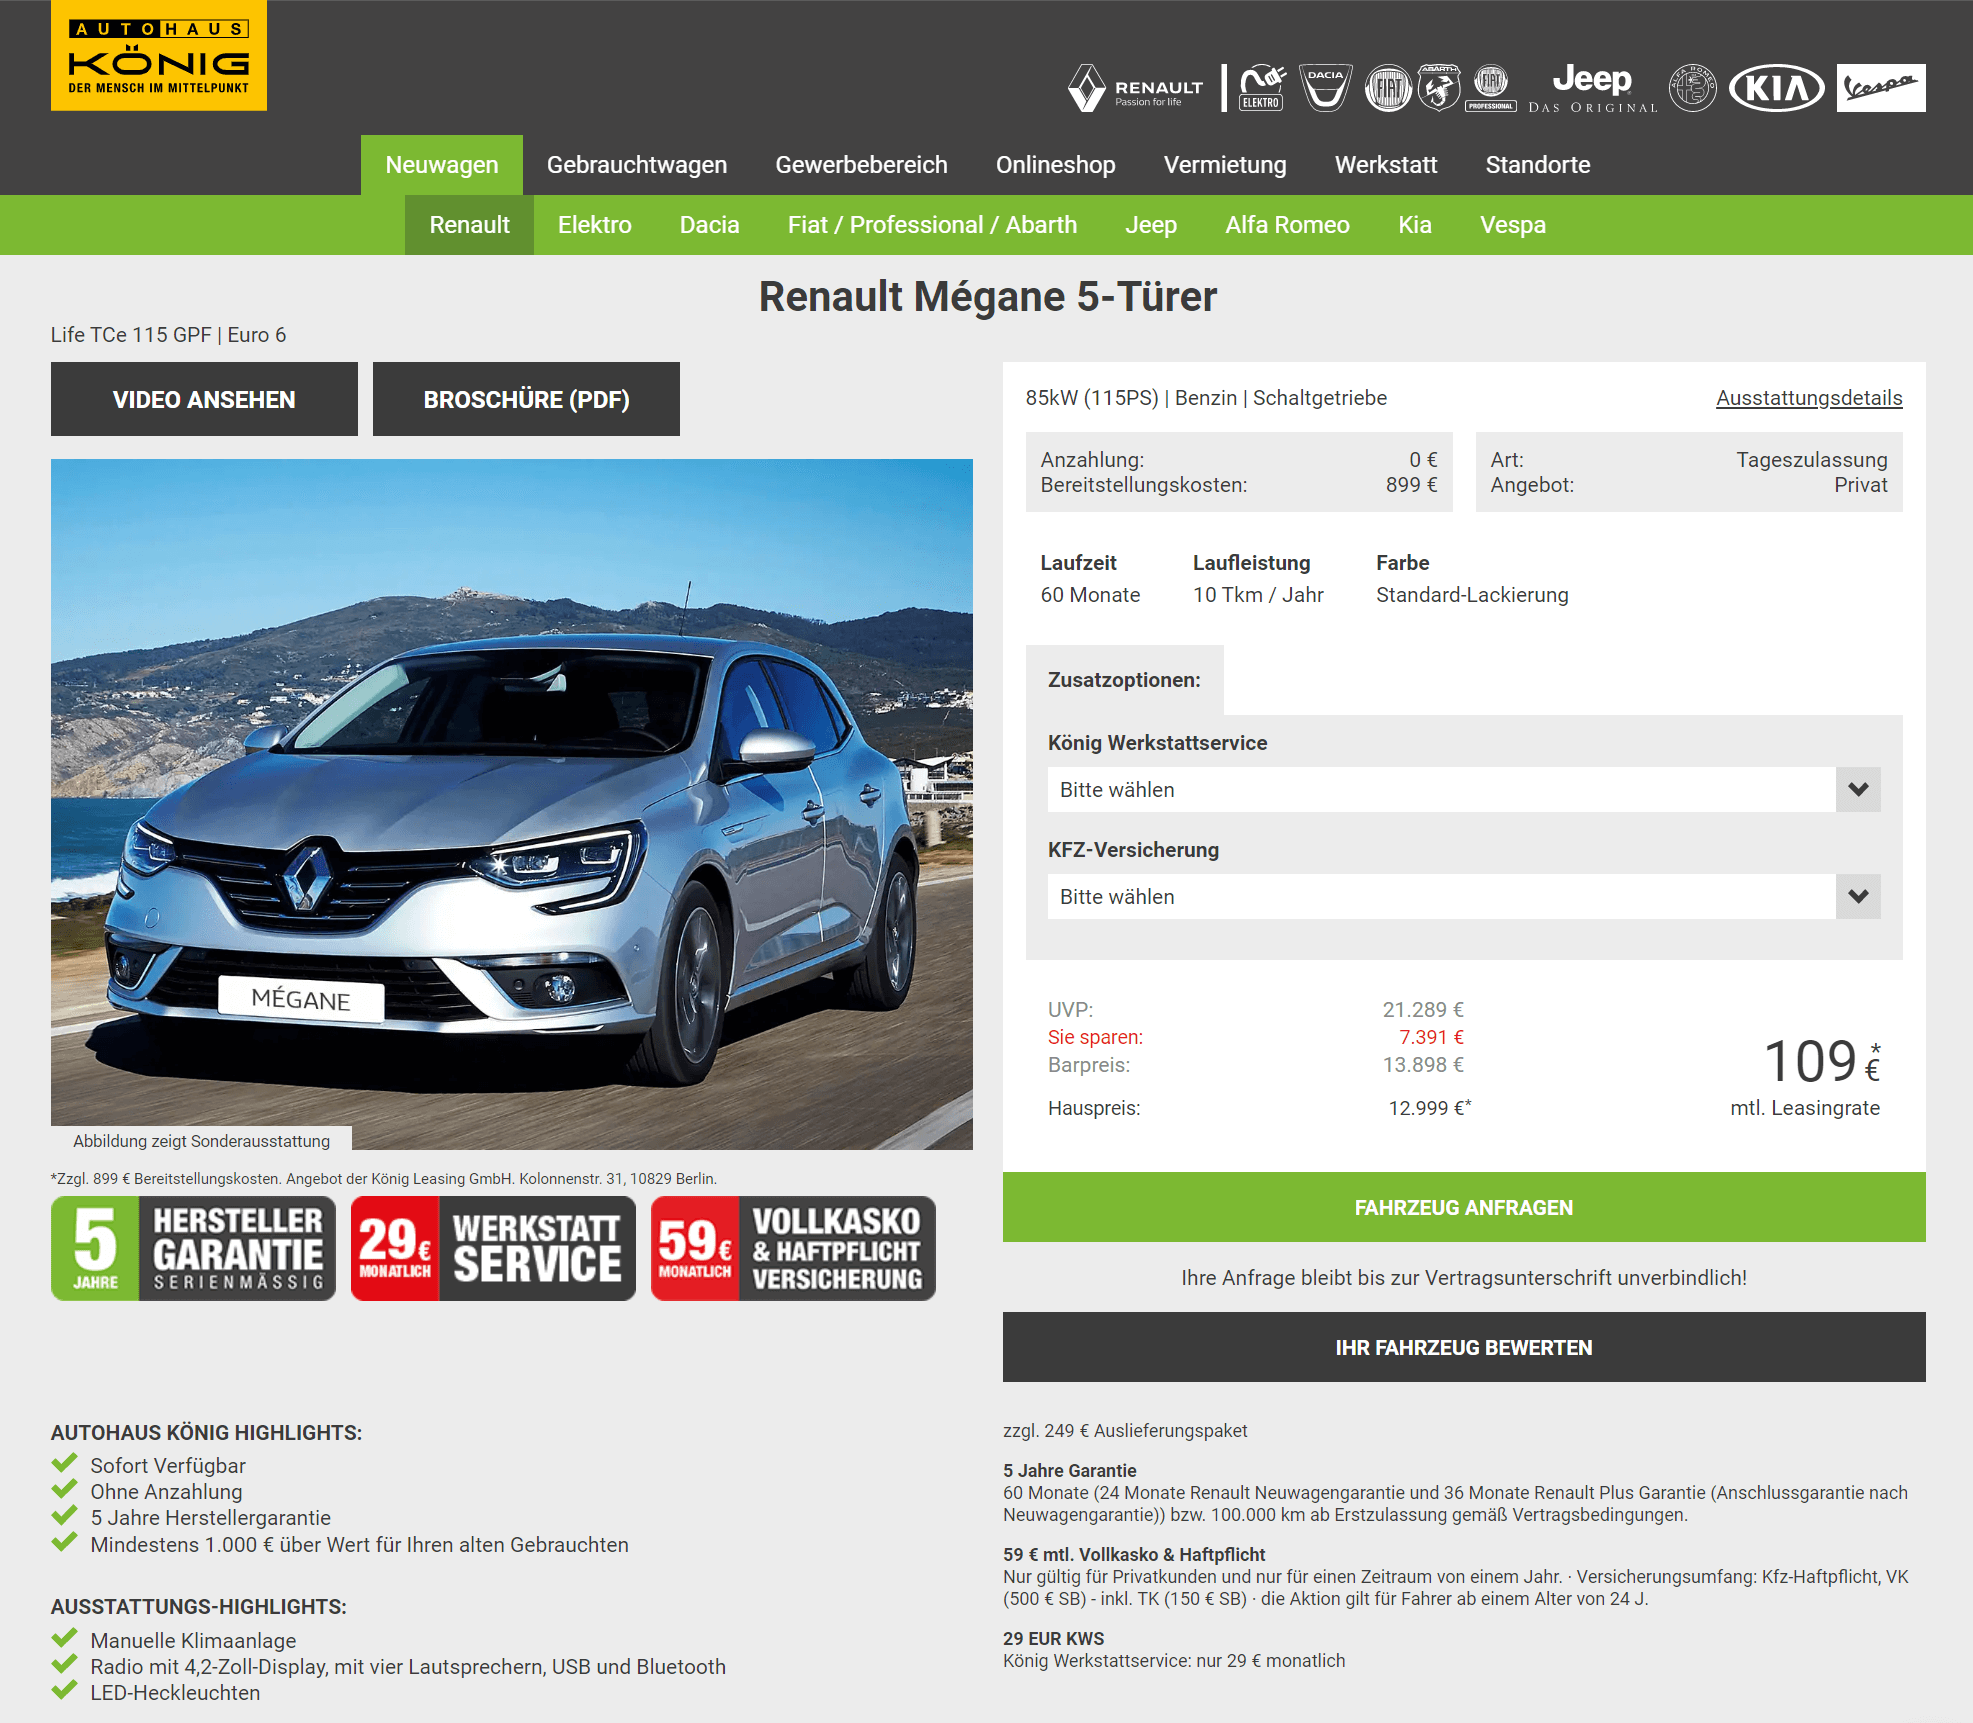
Task: Click the Standard-Lackierung color value
Action: [1472, 595]
